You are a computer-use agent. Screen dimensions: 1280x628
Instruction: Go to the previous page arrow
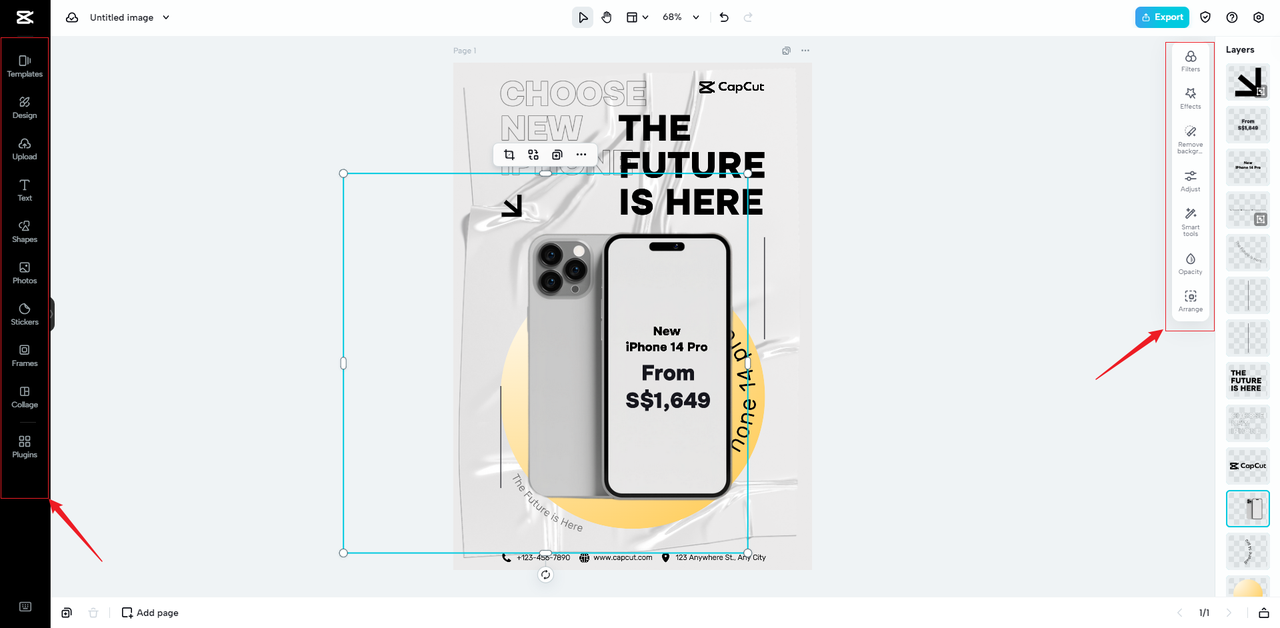[x=1179, y=613]
